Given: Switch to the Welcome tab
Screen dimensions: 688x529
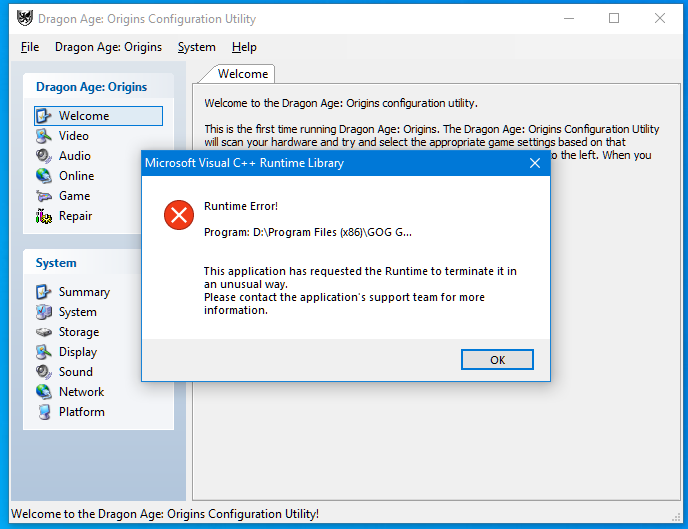Looking at the screenshot, I should (x=242, y=74).
